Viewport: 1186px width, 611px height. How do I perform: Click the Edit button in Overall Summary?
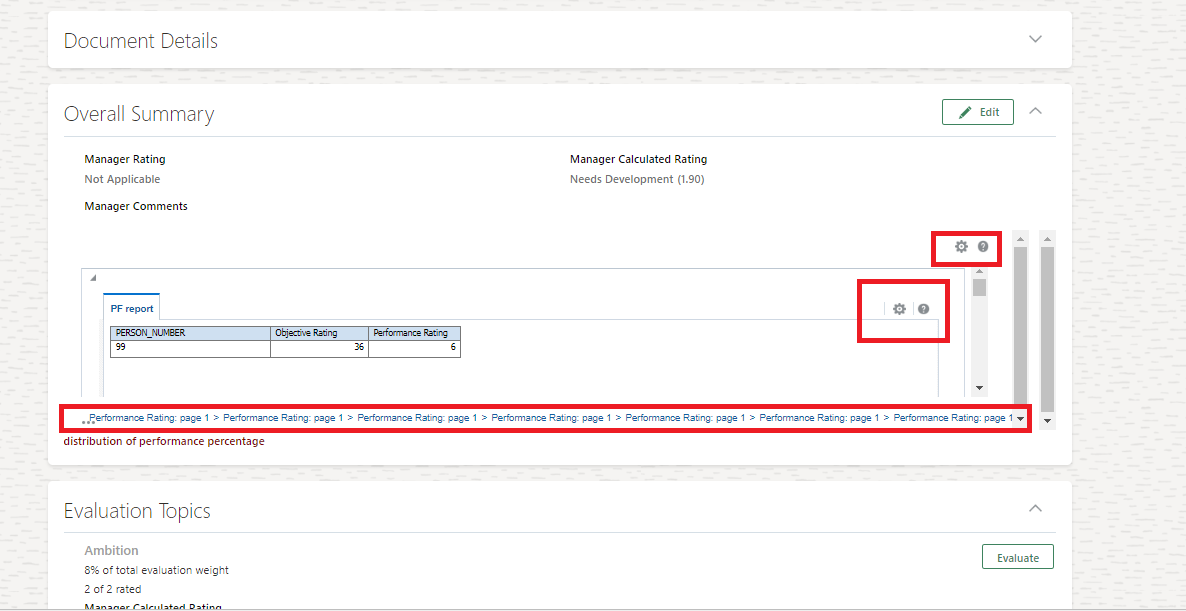pos(977,111)
